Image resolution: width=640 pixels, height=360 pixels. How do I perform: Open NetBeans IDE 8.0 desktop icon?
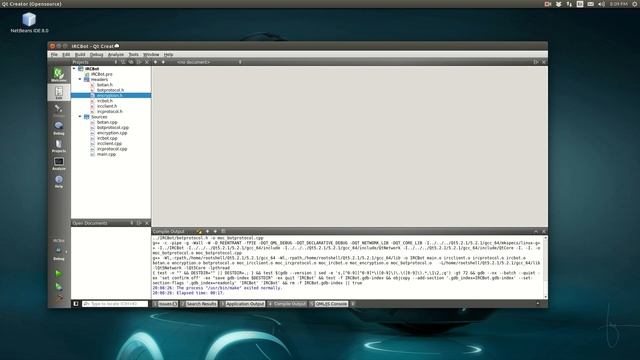[29, 23]
